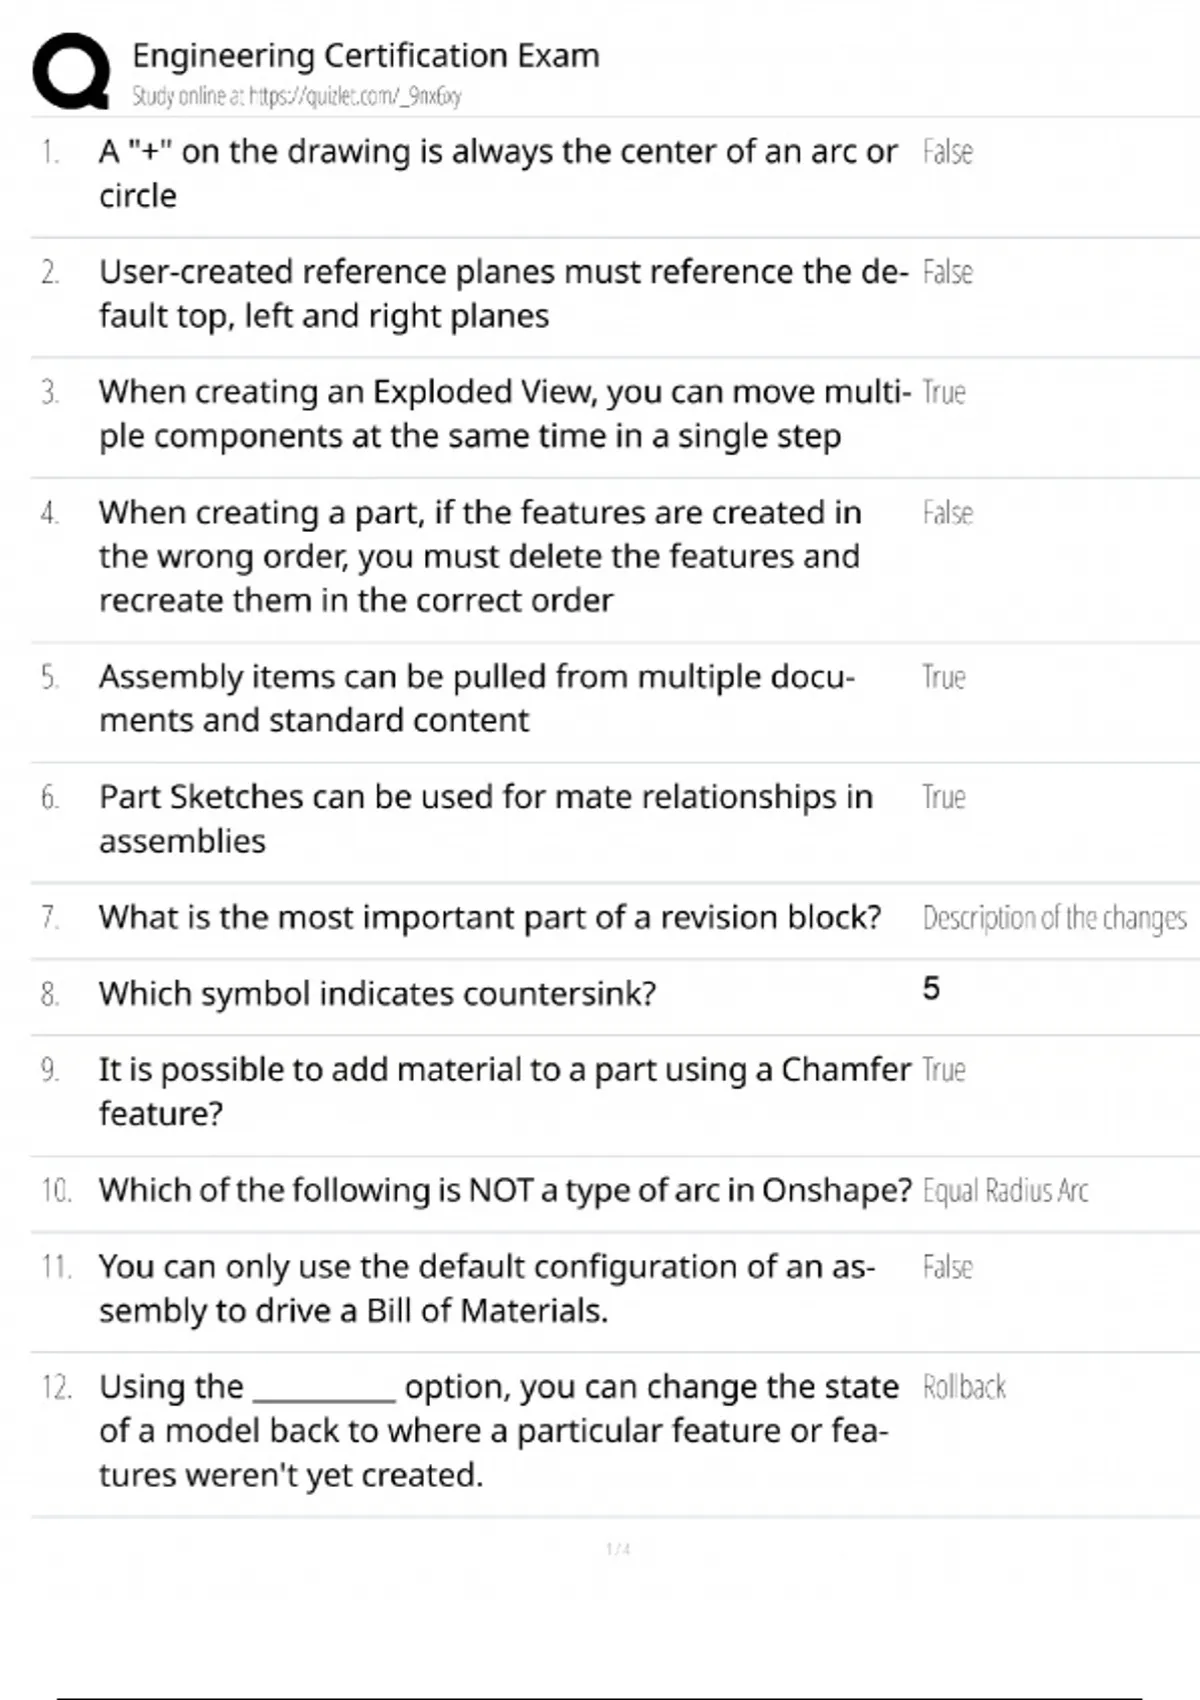This screenshot has height=1700, width=1200.
Task: Select the Part Sketches mate relationships question
Action: click(x=485, y=818)
